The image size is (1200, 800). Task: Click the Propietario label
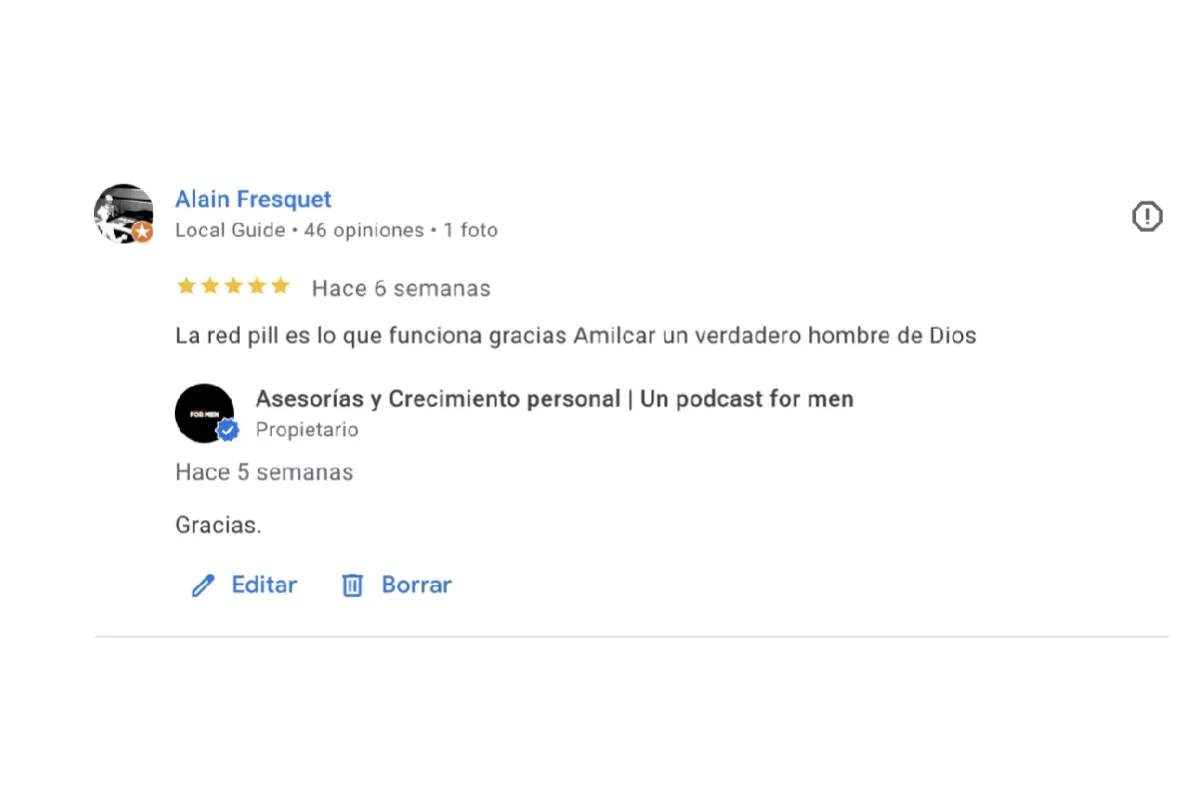pos(307,430)
